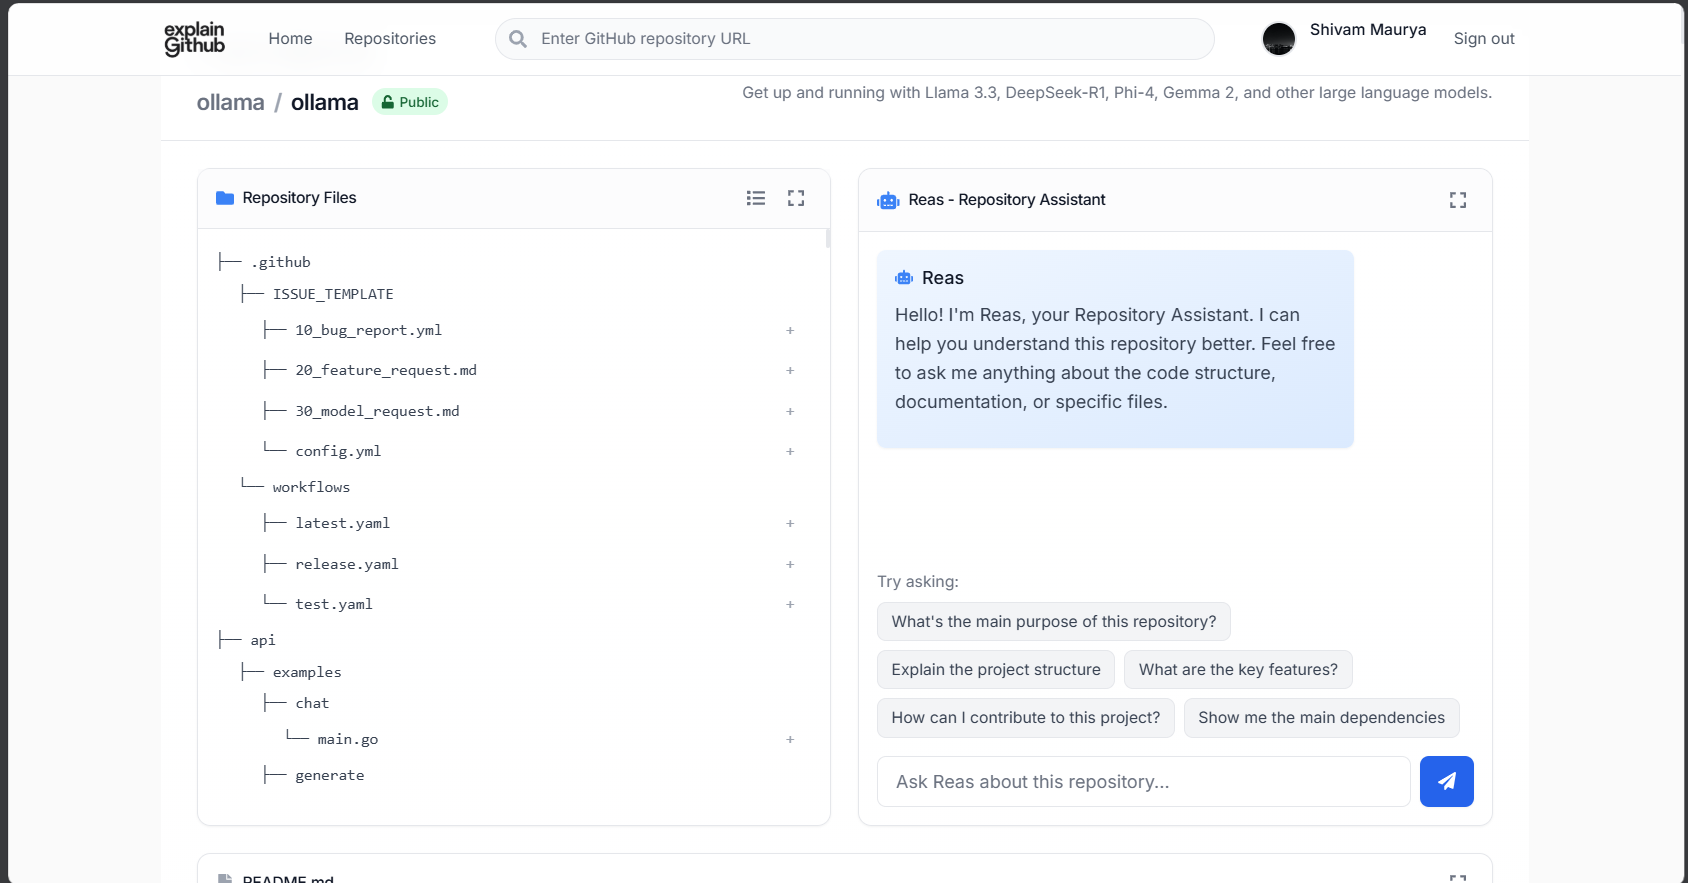The height and width of the screenshot is (883, 1688).
Task: Click plus icon next to 30_model_request.md
Action: click(790, 411)
